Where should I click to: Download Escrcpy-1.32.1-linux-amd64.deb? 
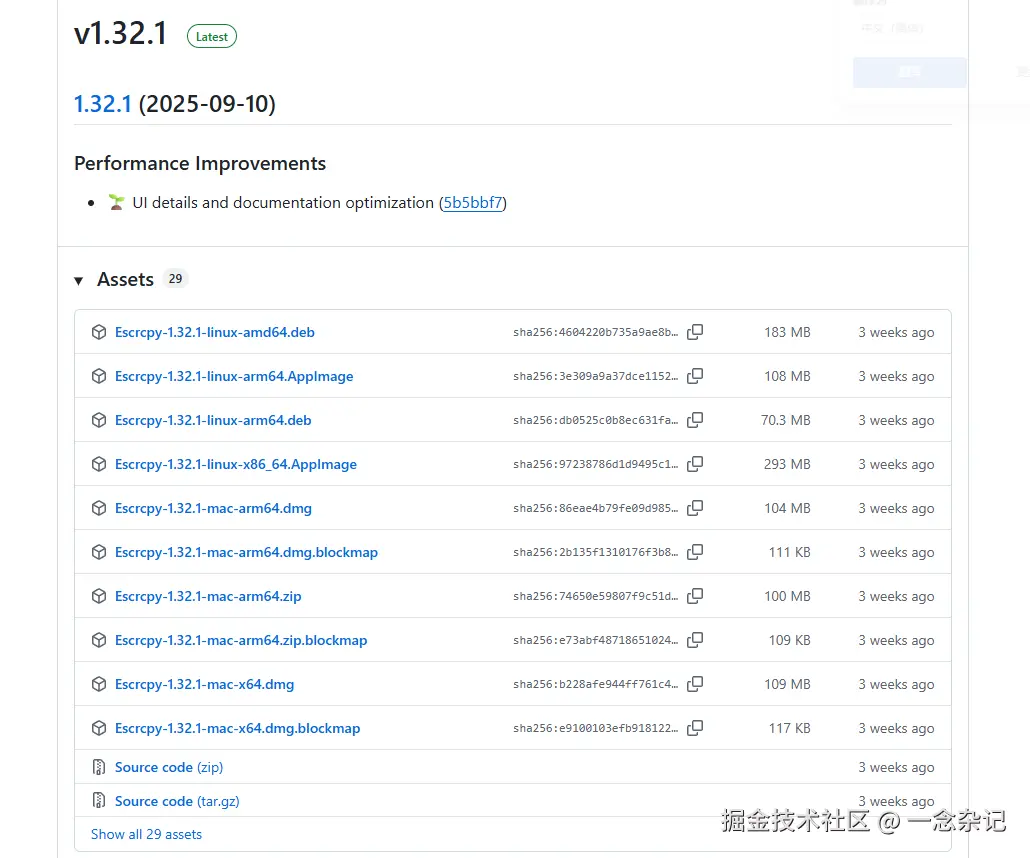coord(214,332)
